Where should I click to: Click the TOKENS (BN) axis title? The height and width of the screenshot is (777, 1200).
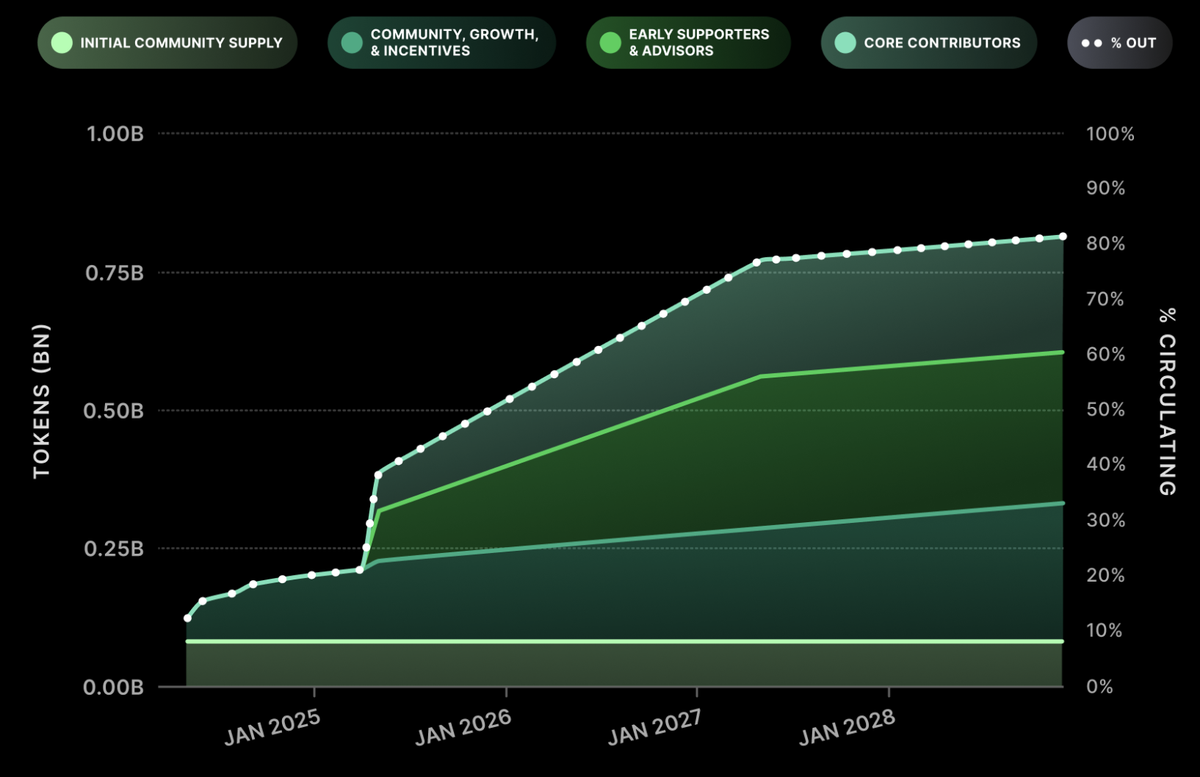point(41,401)
